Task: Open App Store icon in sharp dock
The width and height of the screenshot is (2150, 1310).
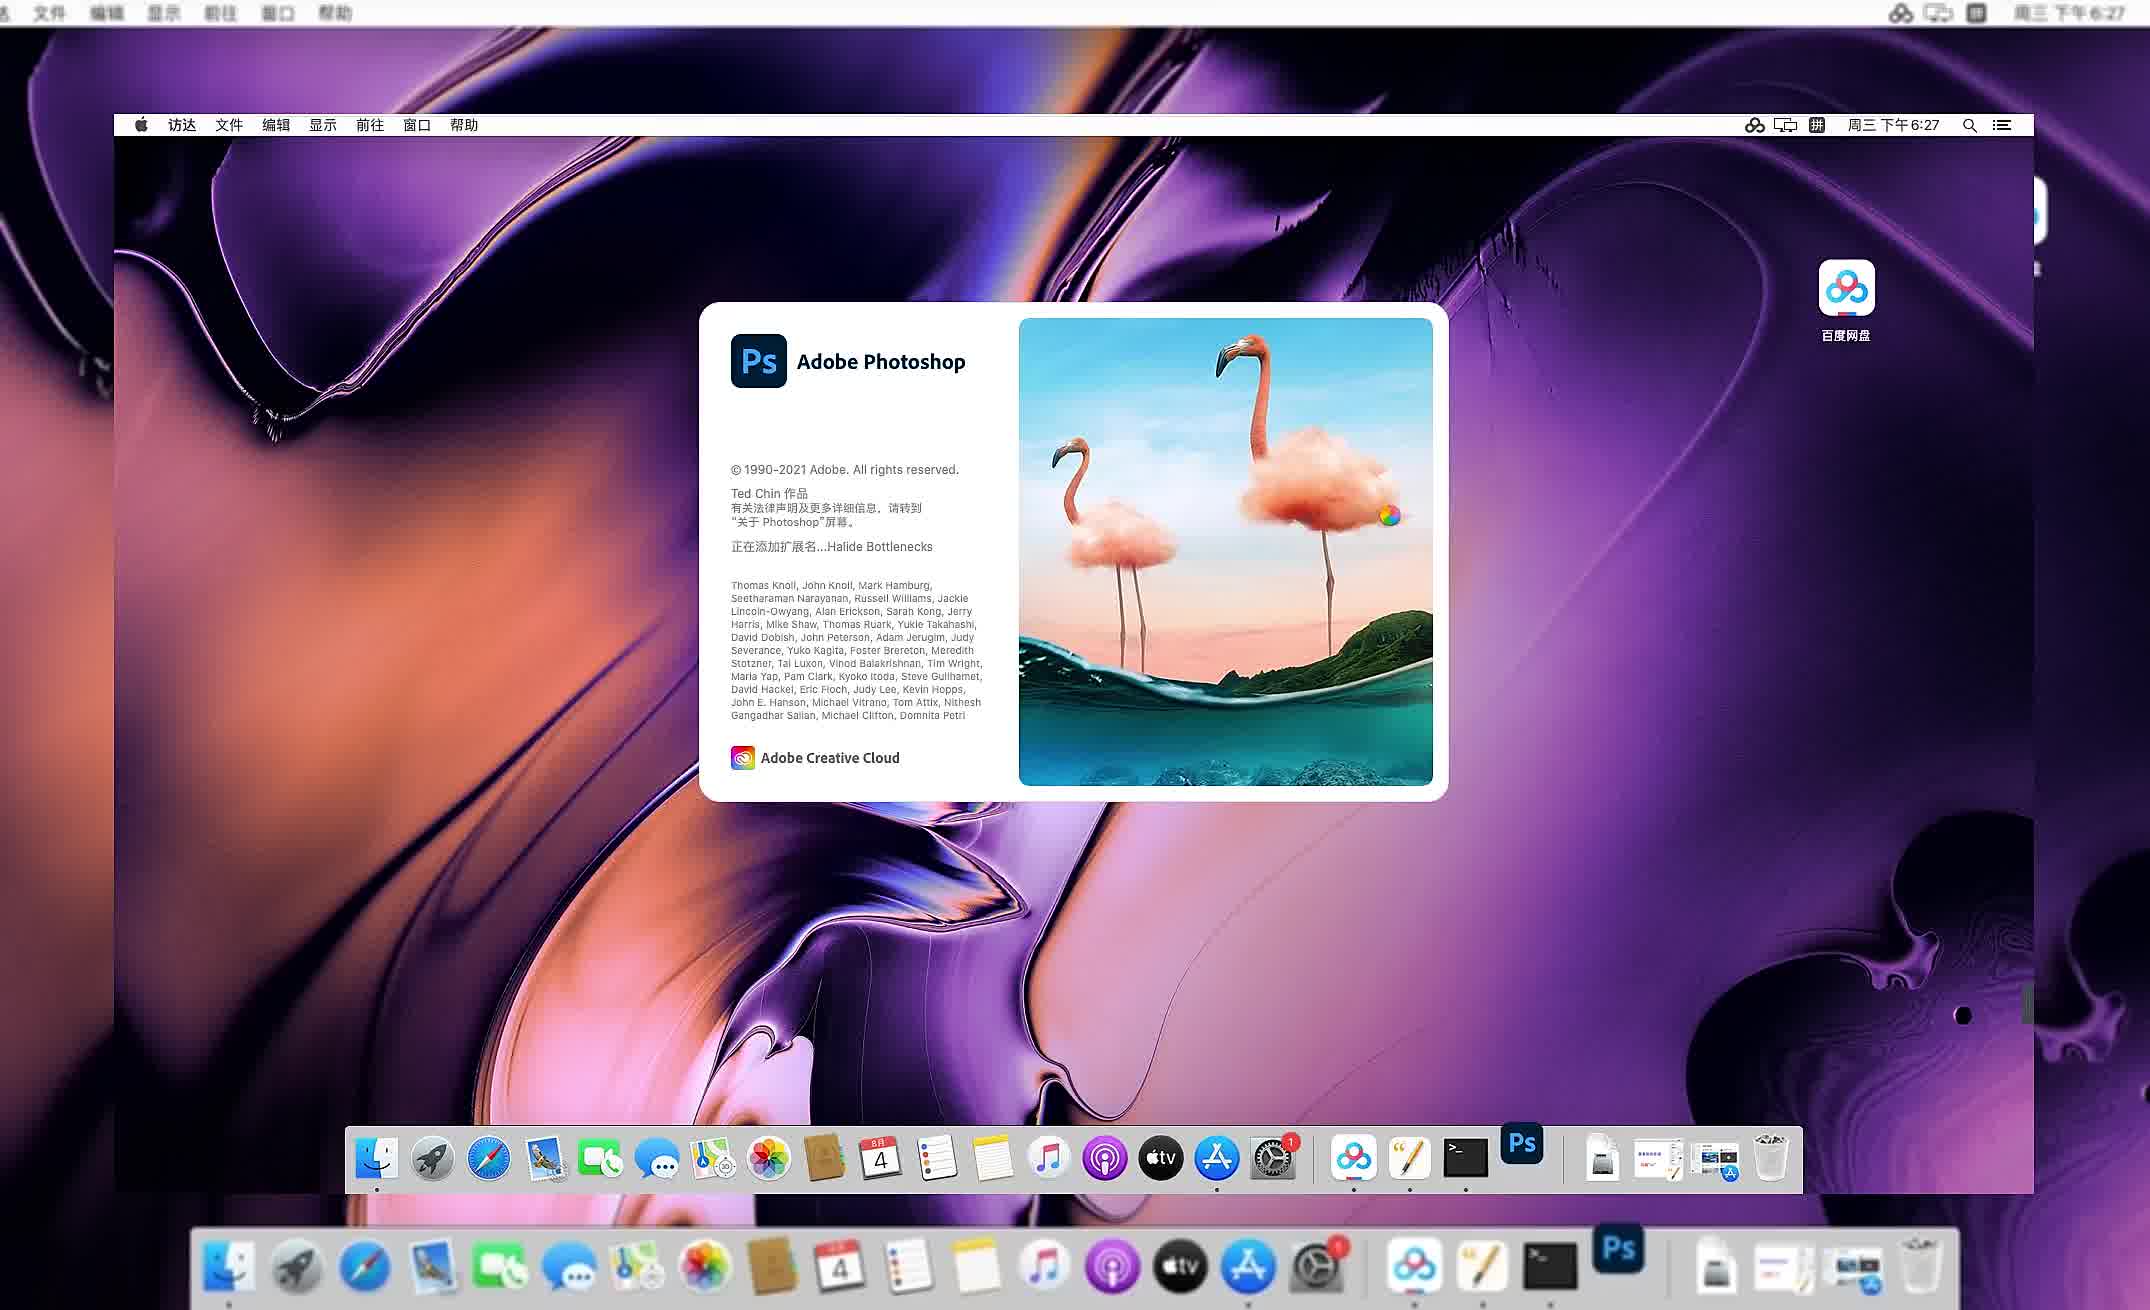Action: click(1217, 1158)
